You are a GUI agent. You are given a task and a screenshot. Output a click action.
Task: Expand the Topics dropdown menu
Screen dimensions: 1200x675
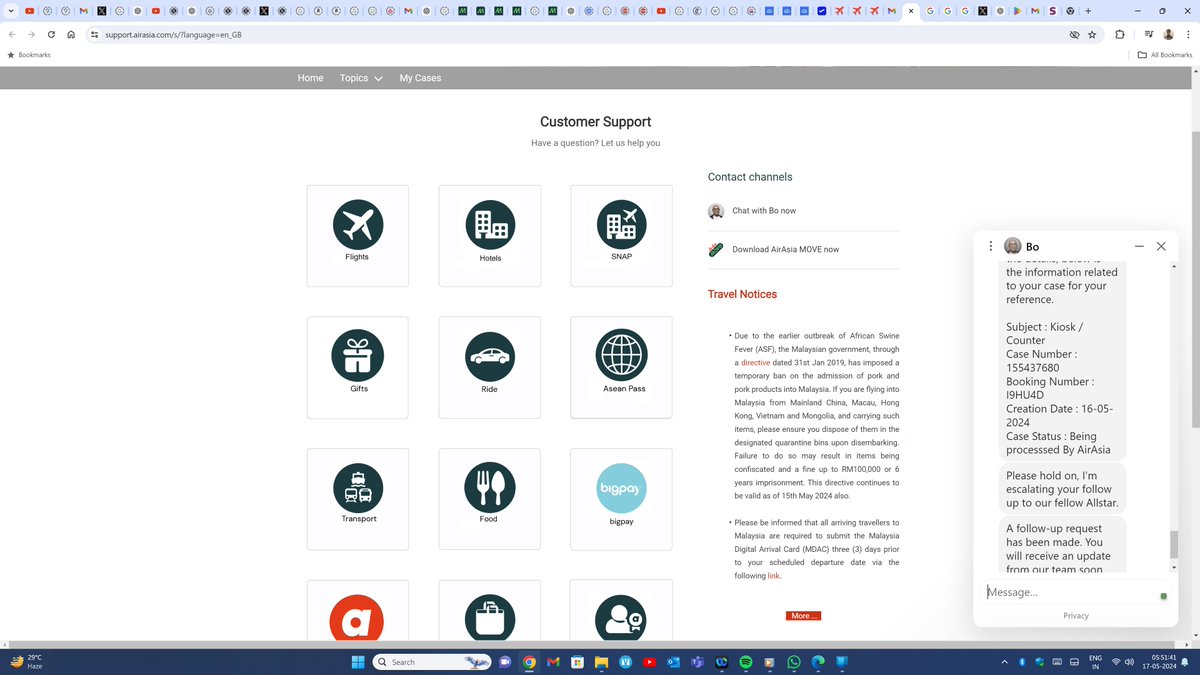[361, 78]
